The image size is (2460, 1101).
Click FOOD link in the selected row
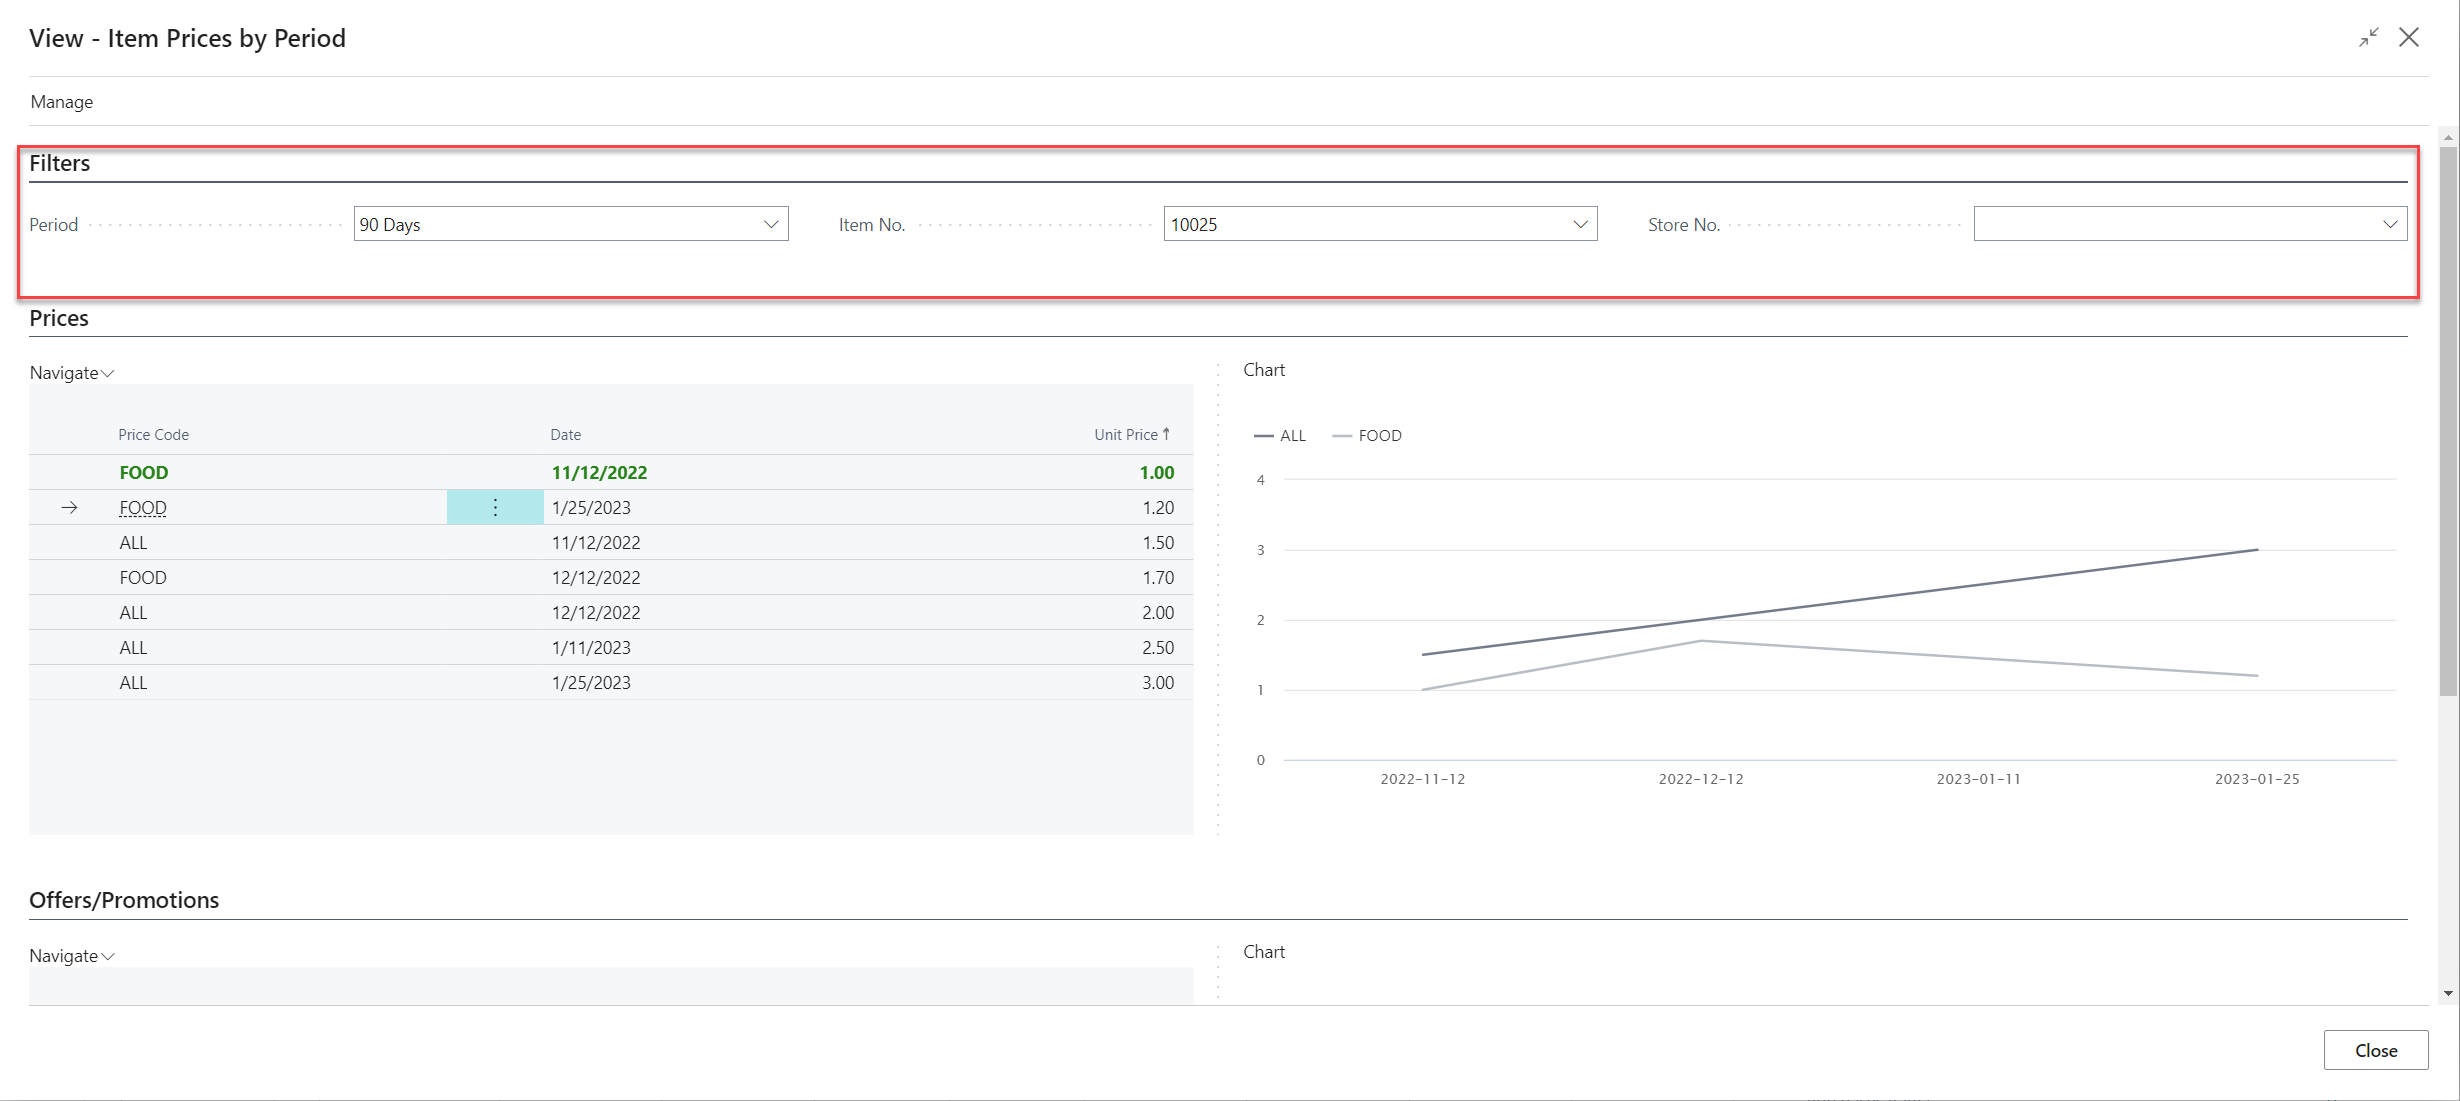pos(143,507)
